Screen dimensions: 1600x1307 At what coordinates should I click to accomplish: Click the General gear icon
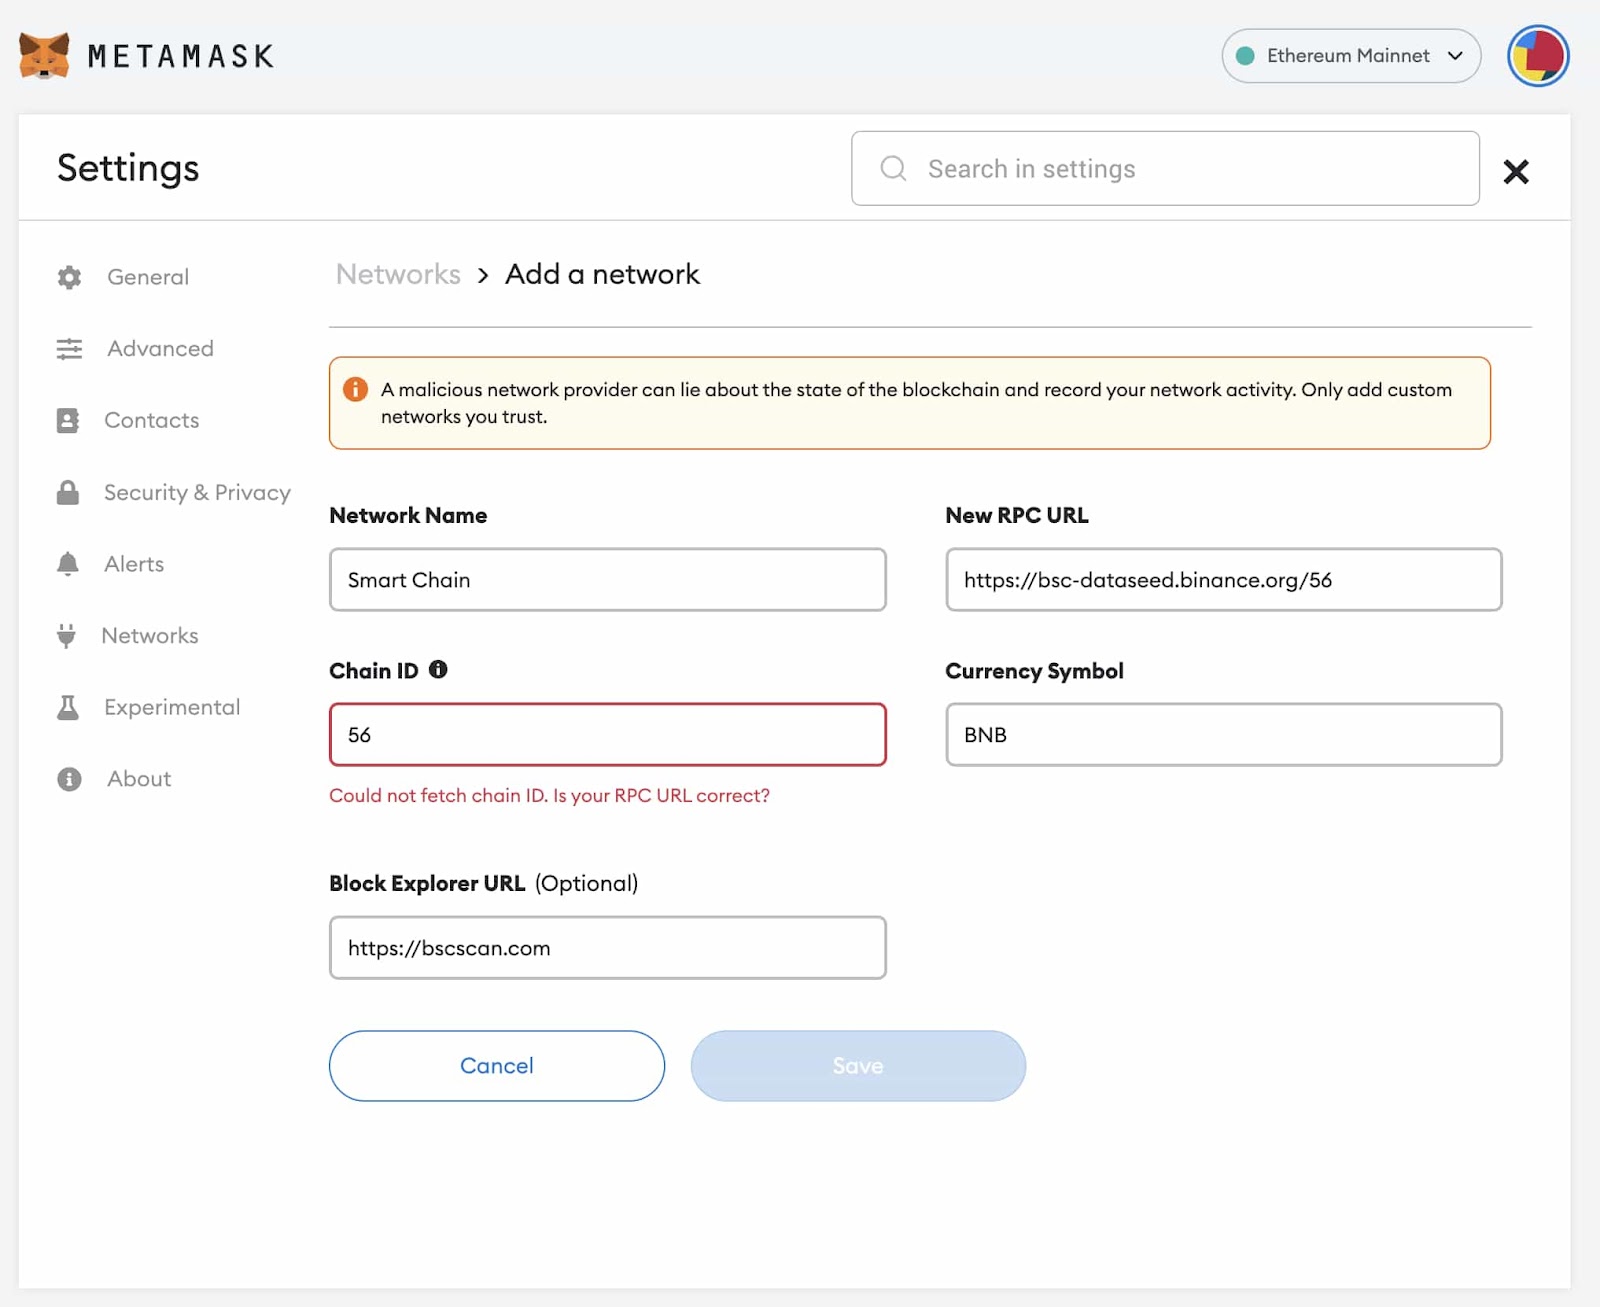point(69,277)
